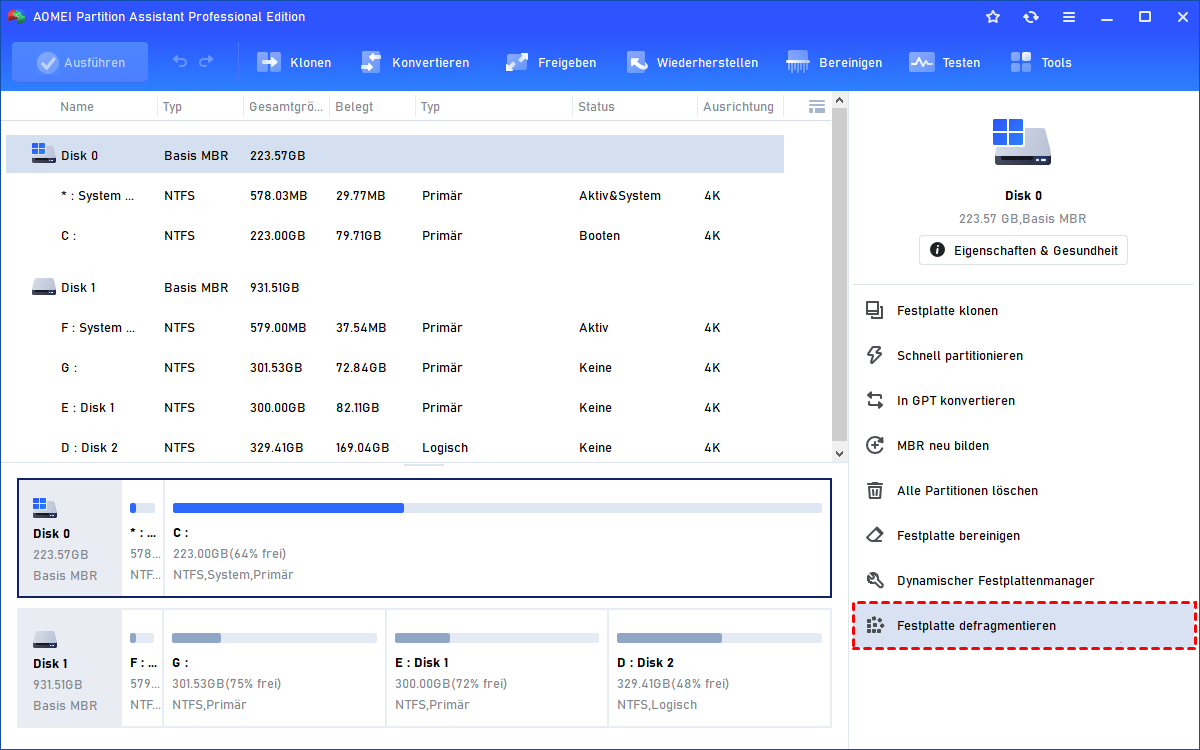
Task: Sort by the Name column header
Action: click(x=77, y=106)
